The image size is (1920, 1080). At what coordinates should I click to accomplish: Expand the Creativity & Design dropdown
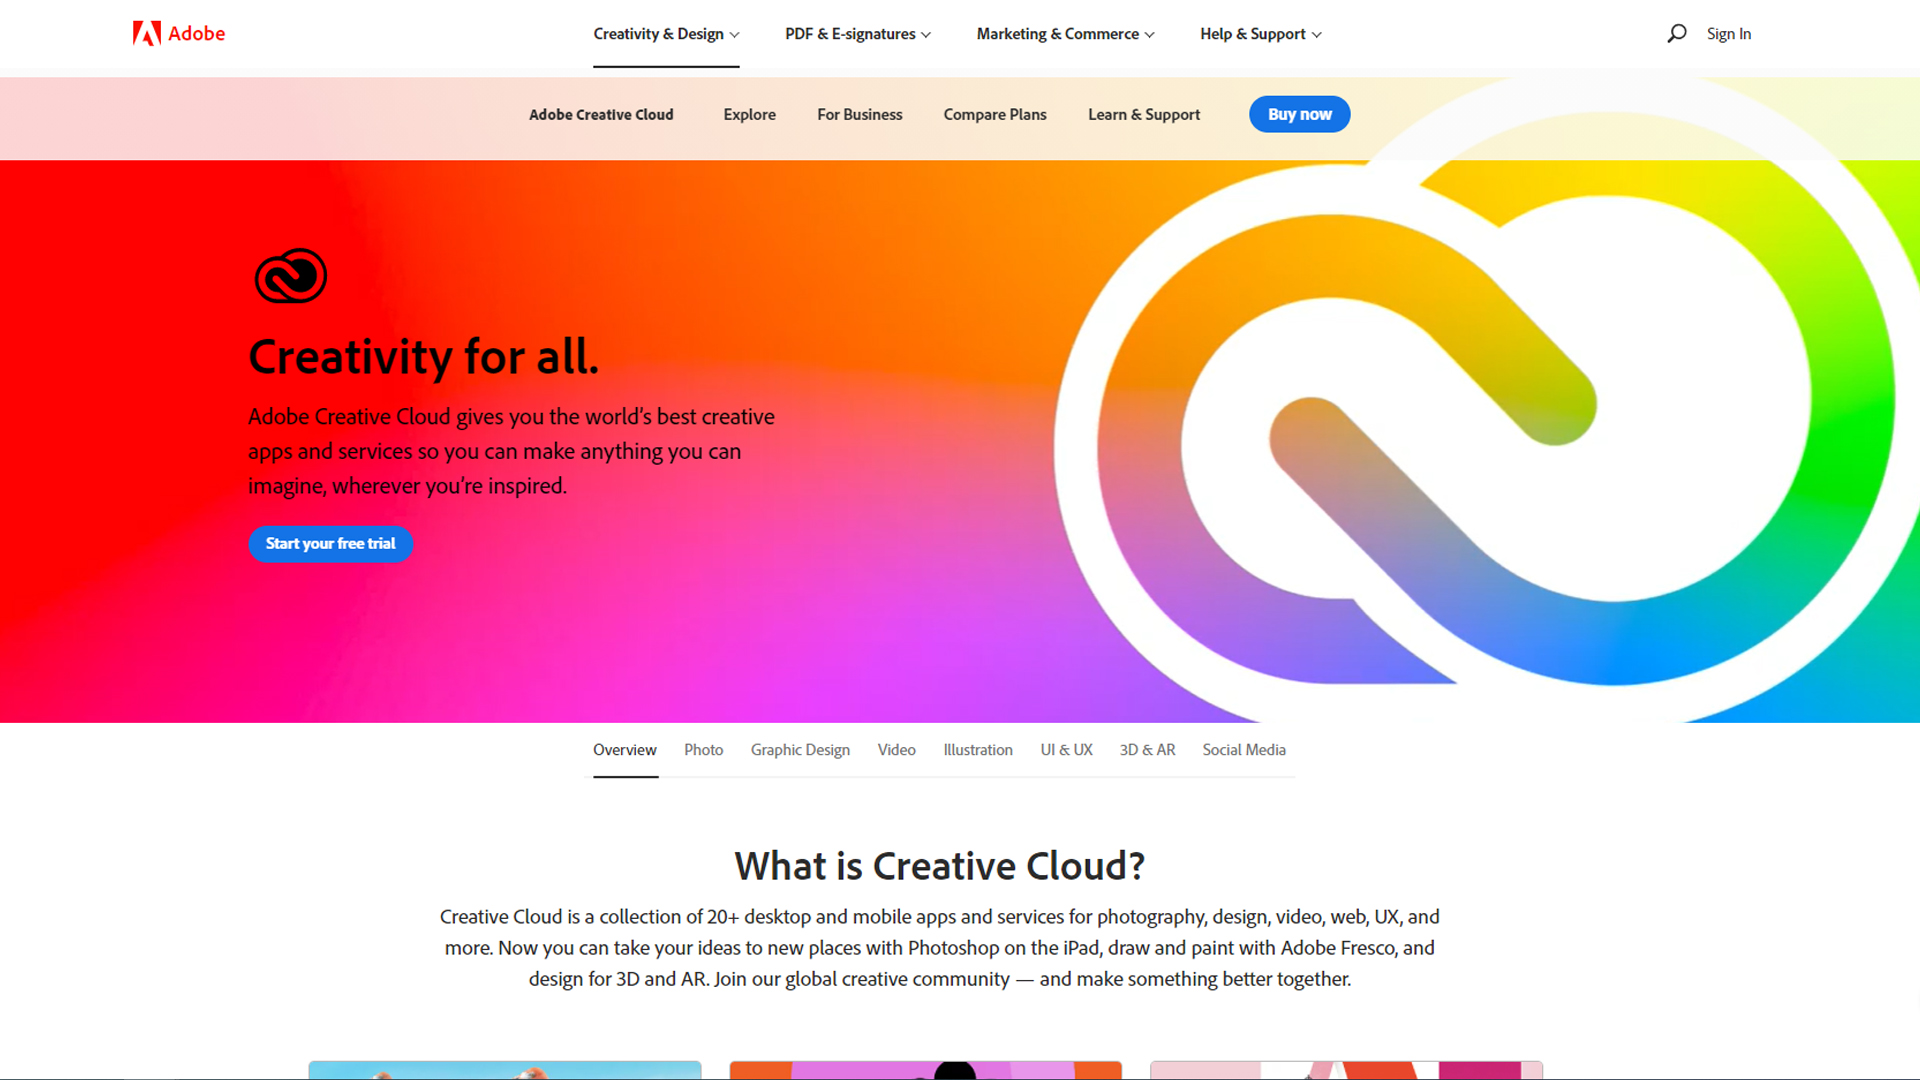(665, 33)
